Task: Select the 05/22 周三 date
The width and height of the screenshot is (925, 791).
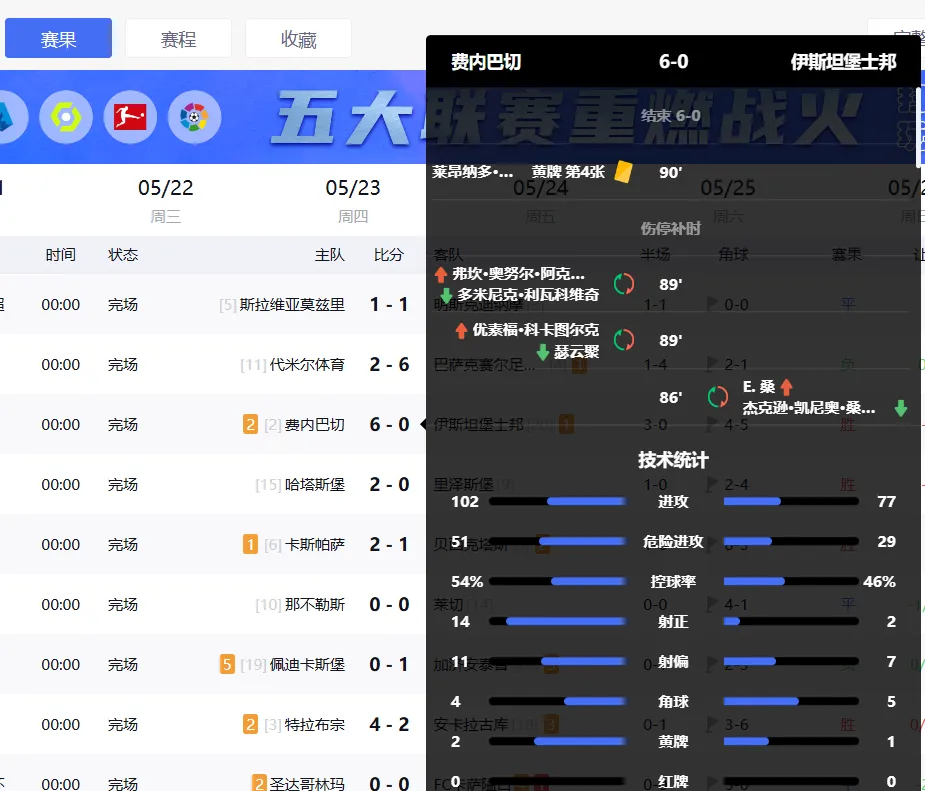Action: click(166, 201)
